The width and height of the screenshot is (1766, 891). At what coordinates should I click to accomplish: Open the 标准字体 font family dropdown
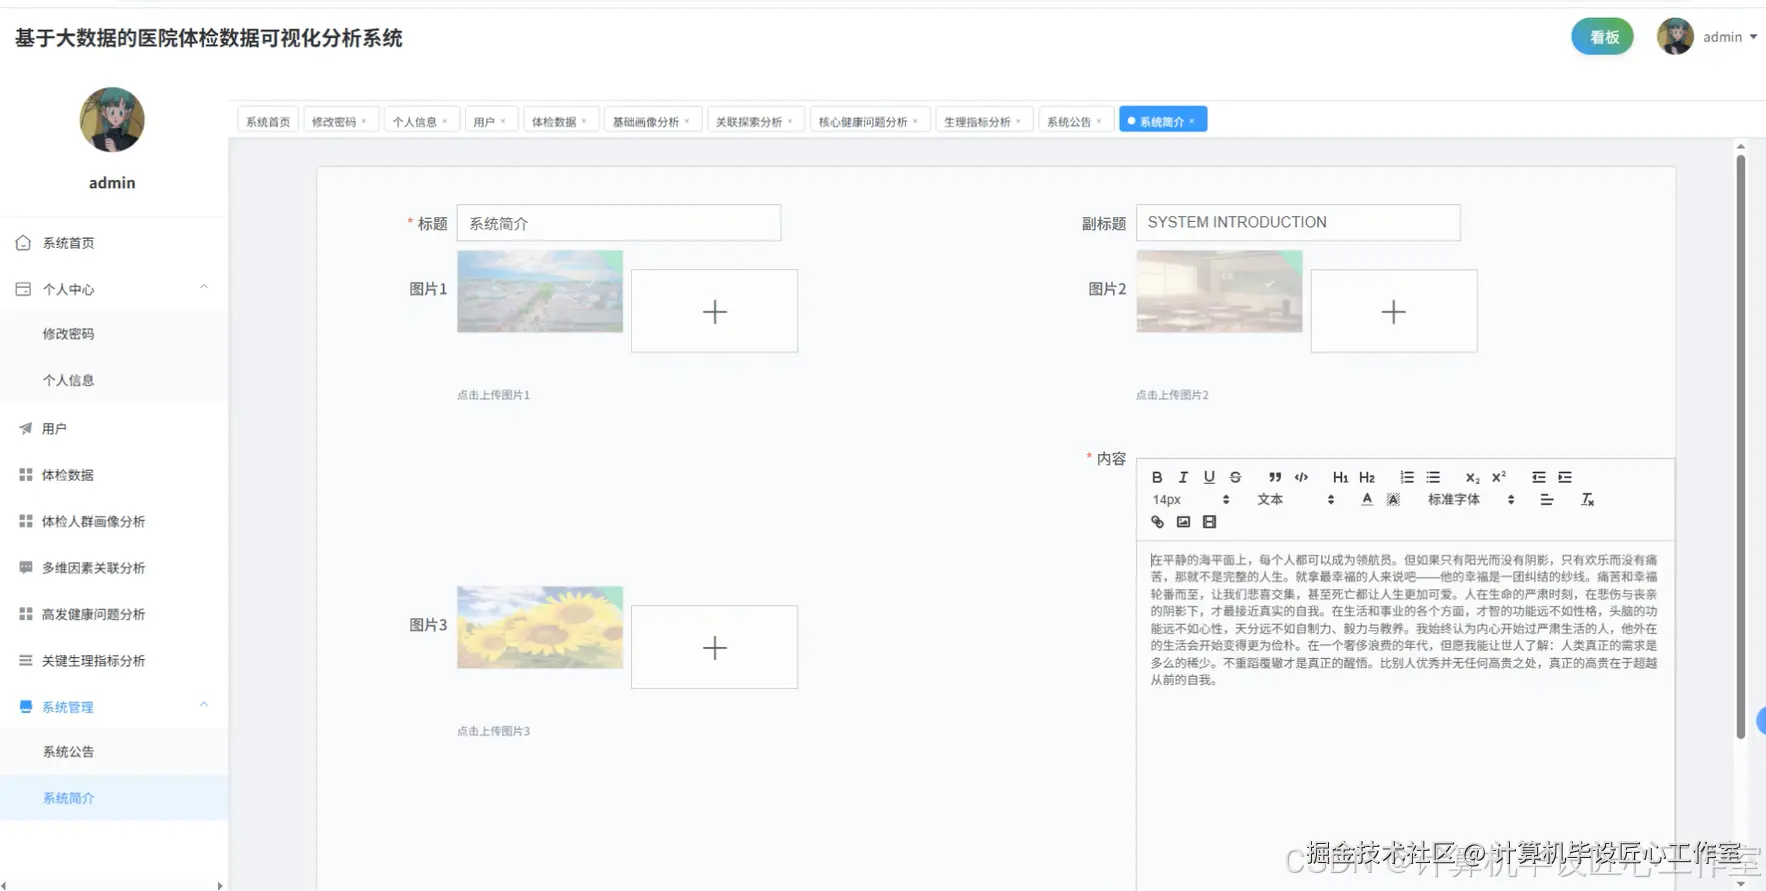pos(1470,499)
